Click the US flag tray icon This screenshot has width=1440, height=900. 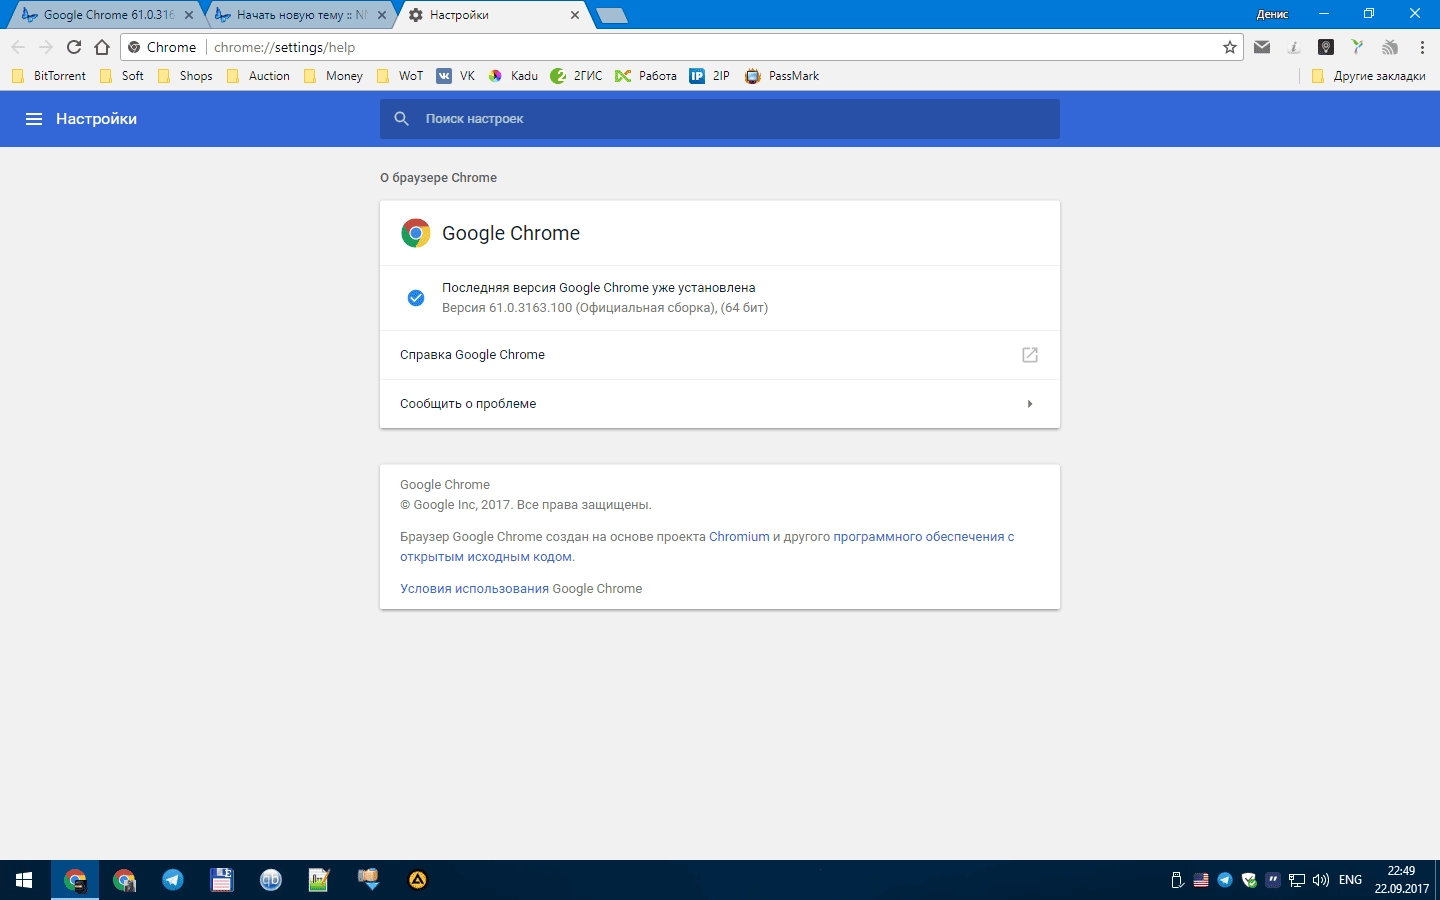pyautogui.click(x=1201, y=880)
